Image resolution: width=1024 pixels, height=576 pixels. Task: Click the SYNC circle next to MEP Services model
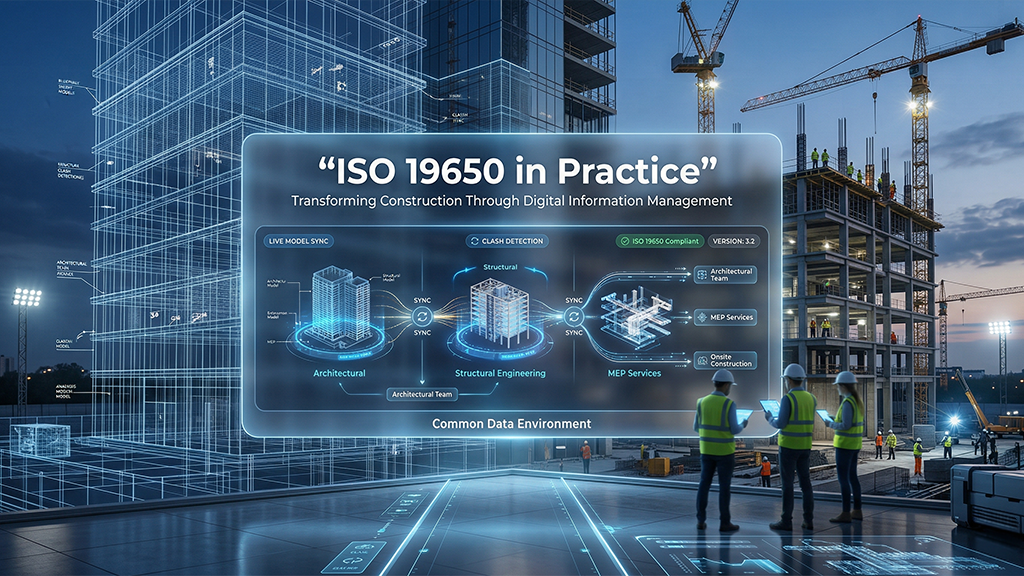point(575,317)
